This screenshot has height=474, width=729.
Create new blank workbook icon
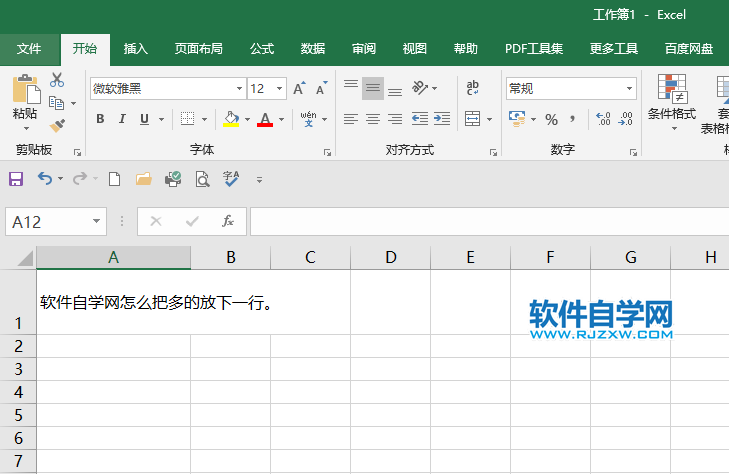click(x=114, y=179)
